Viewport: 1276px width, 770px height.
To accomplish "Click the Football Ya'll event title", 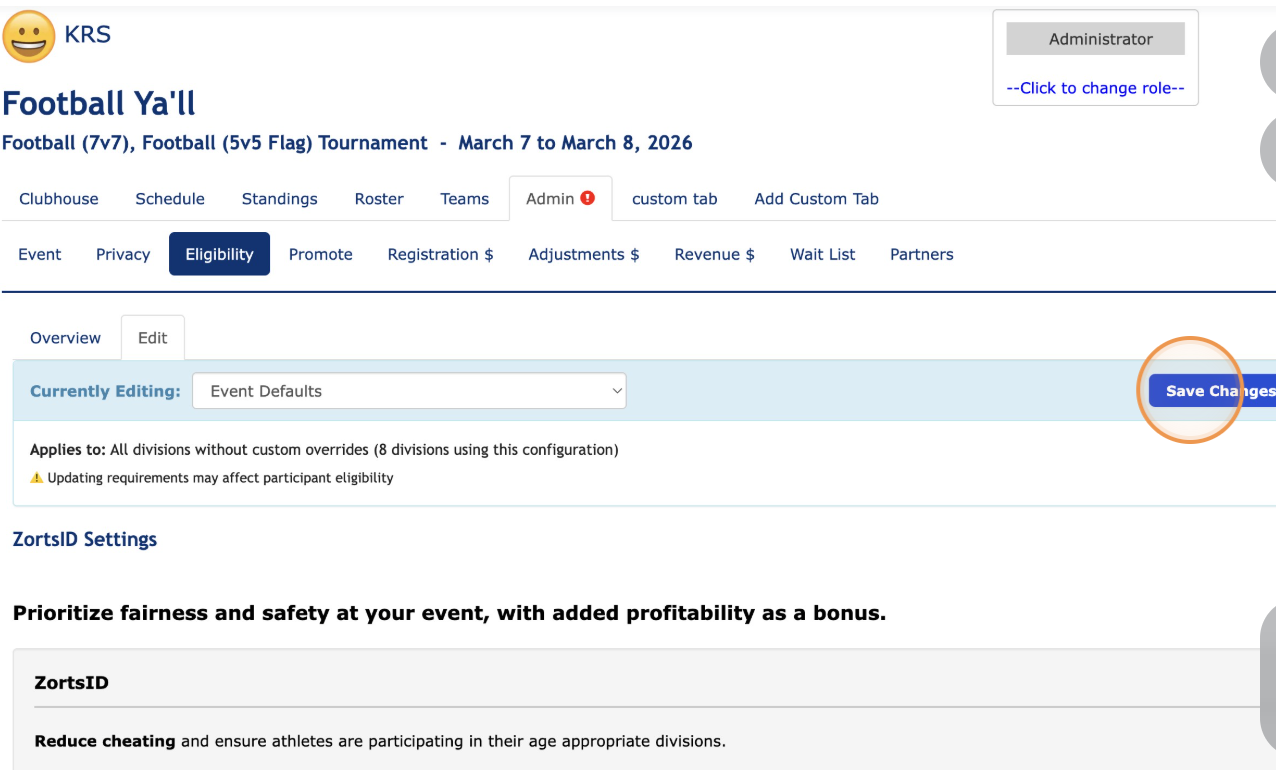I will tap(99, 103).
